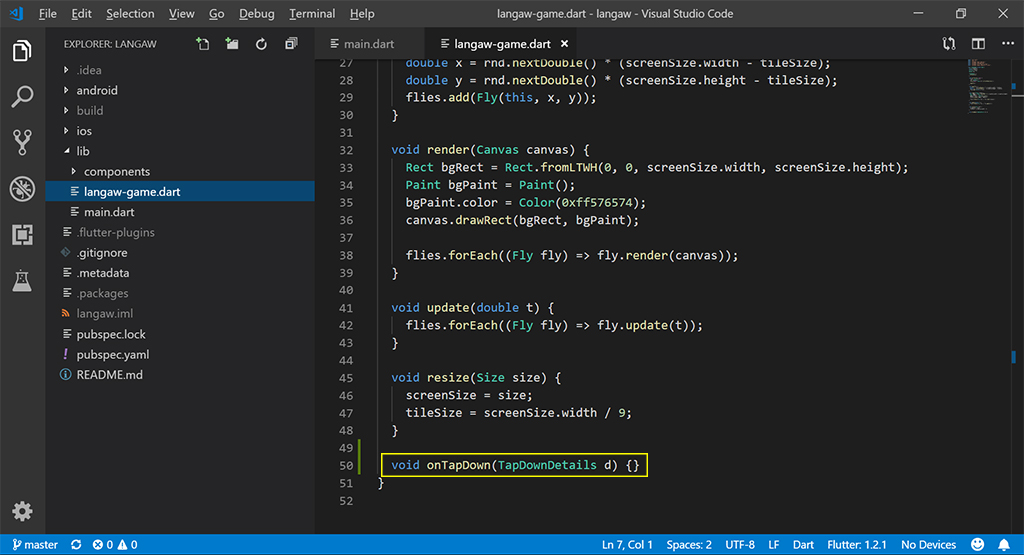Refresh the Explorer file tree
This screenshot has height=555, width=1024.
pyautogui.click(x=261, y=44)
